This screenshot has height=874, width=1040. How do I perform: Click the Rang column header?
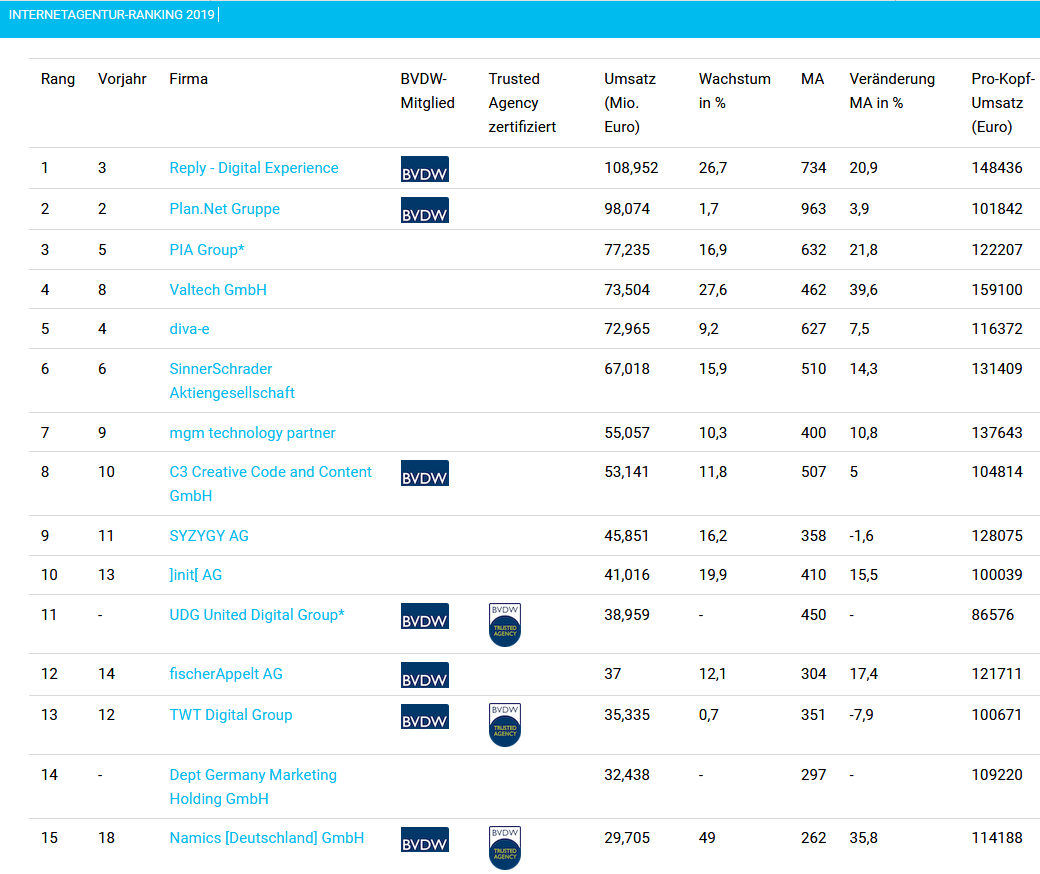click(x=58, y=79)
